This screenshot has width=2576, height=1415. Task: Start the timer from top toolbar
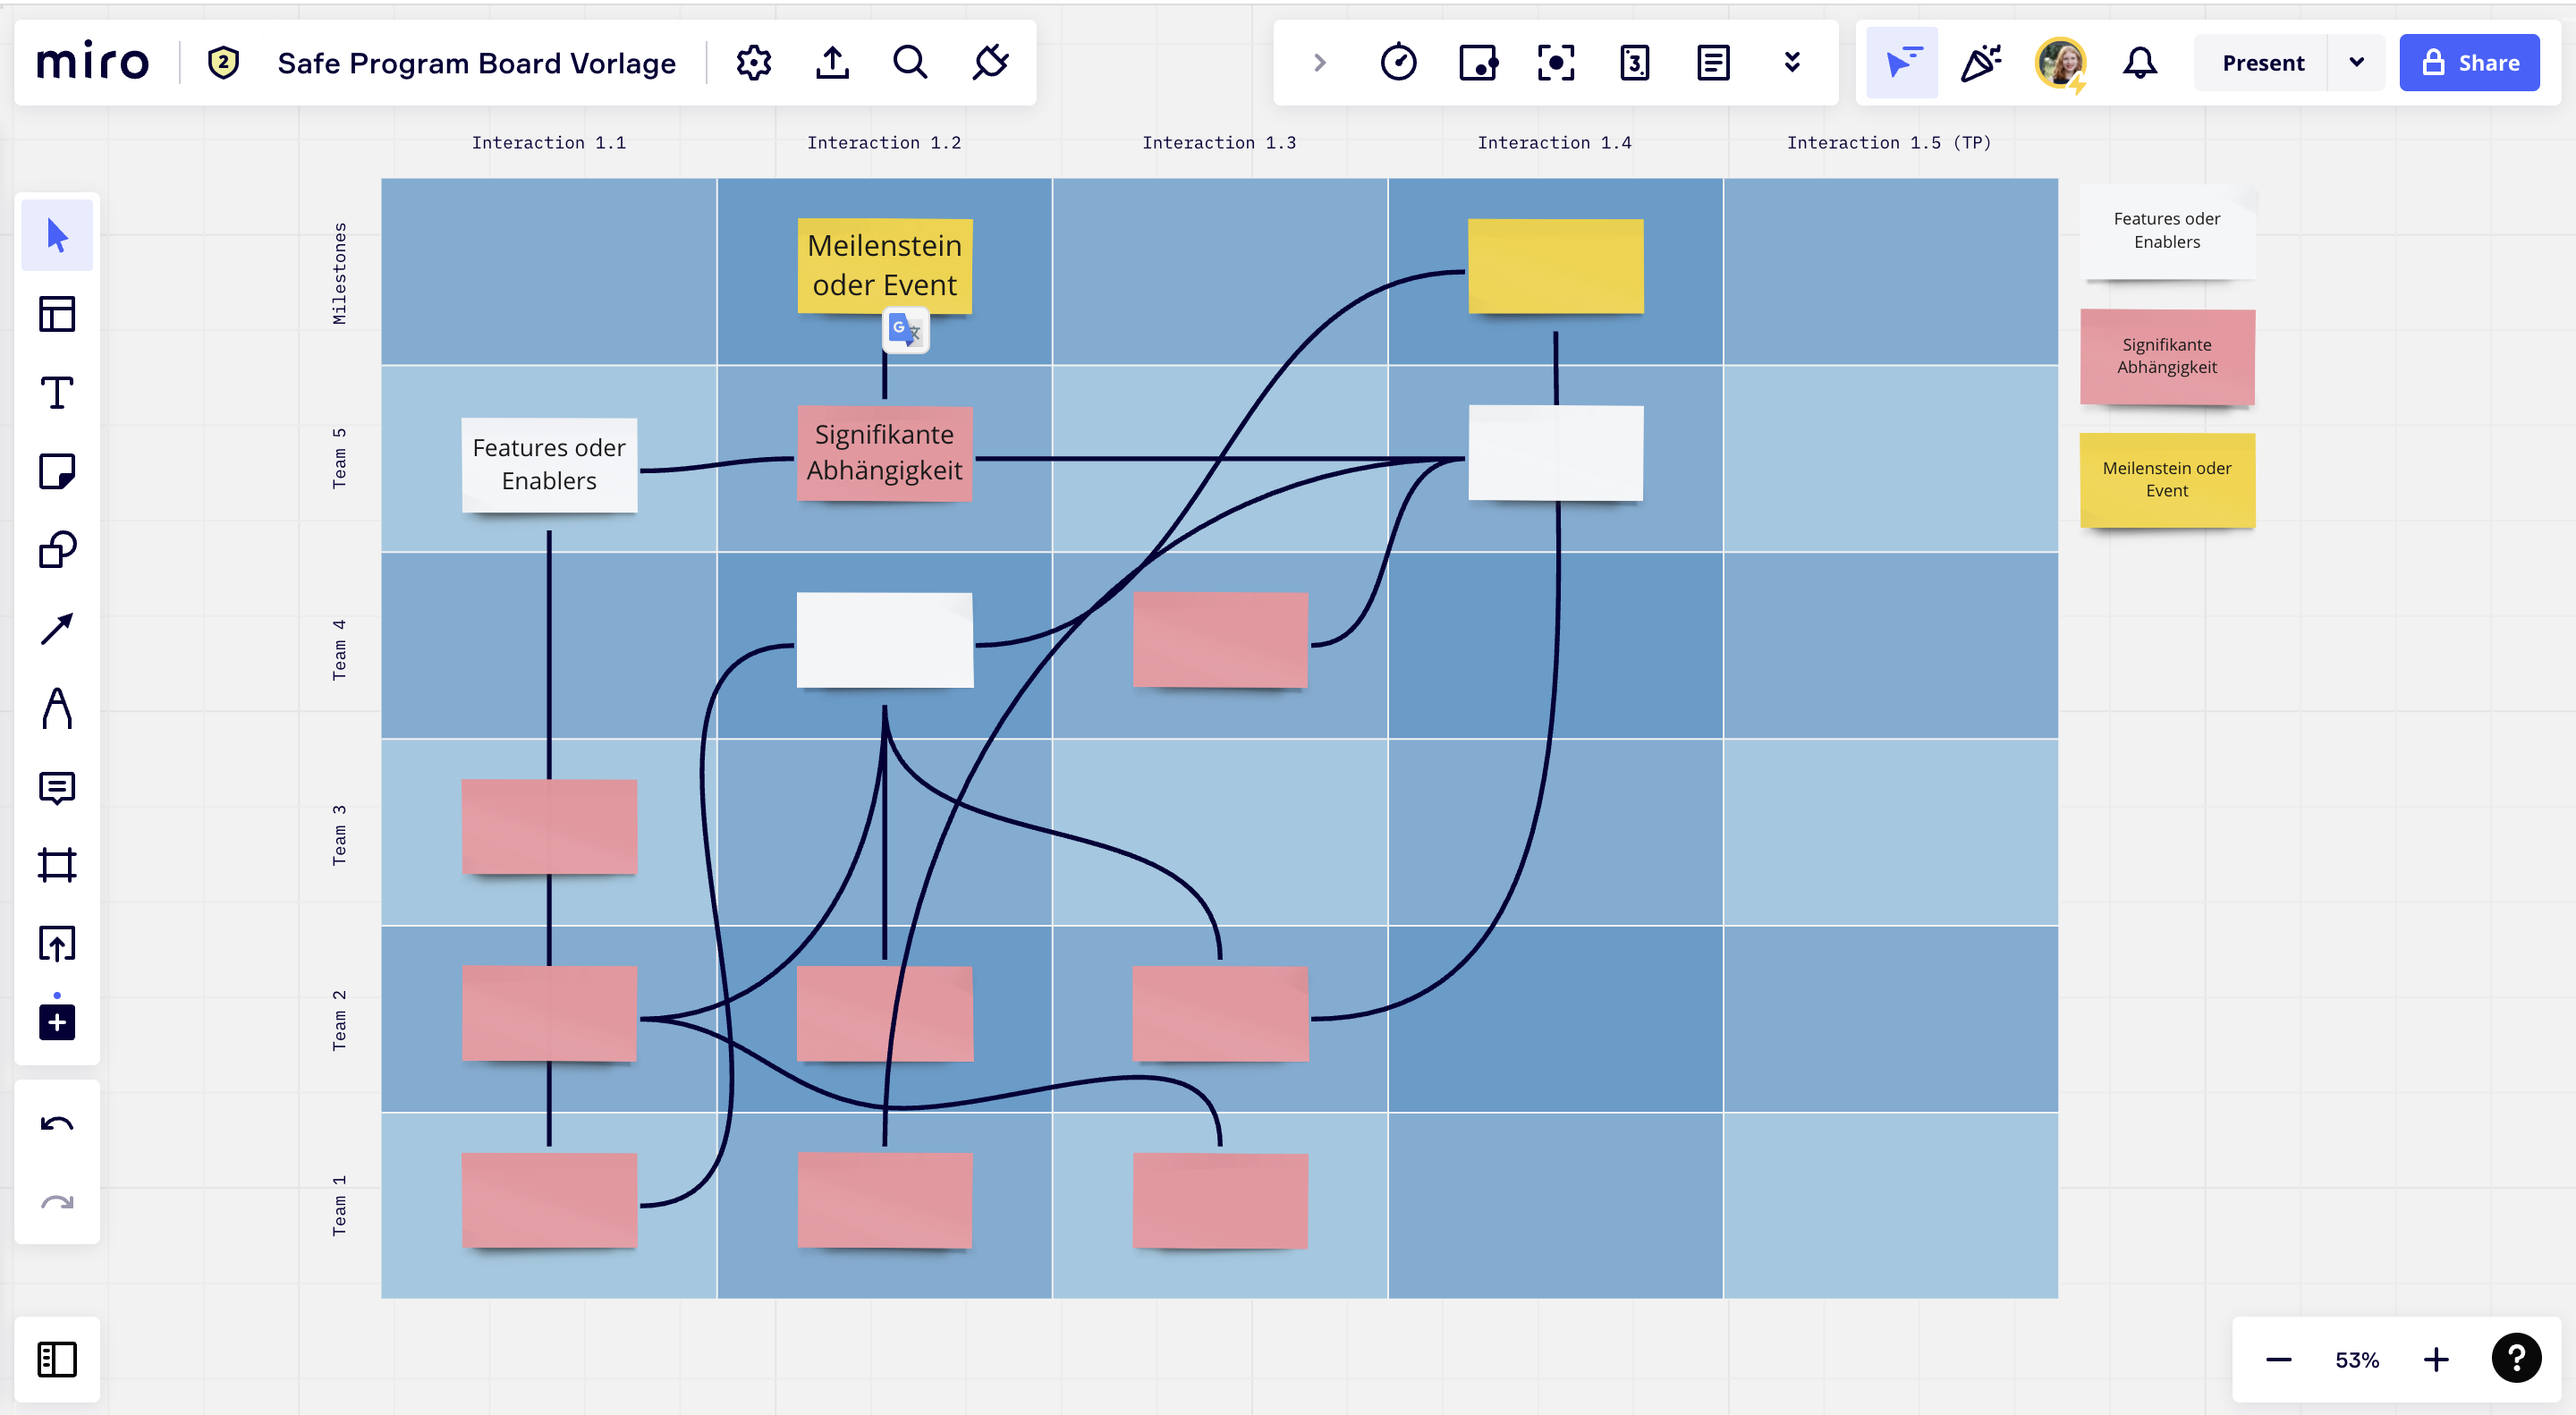pyautogui.click(x=1398, y=63)
